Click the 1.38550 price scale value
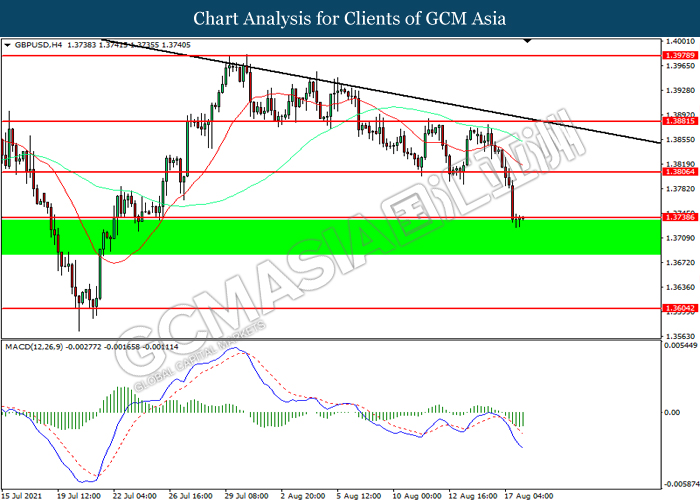 (680, 140)
